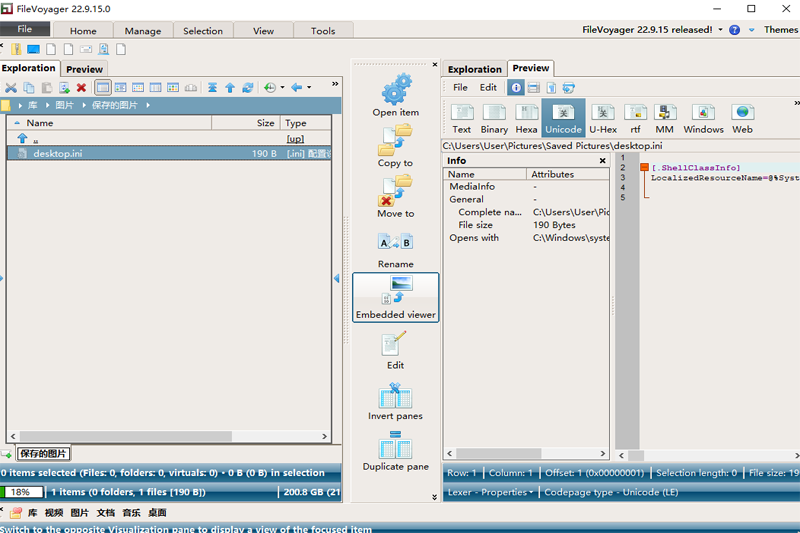Image resolution: width=800 pixels, height=533 pixels.
Task: Toggle the blue info panel button
Action: [516, 88]
